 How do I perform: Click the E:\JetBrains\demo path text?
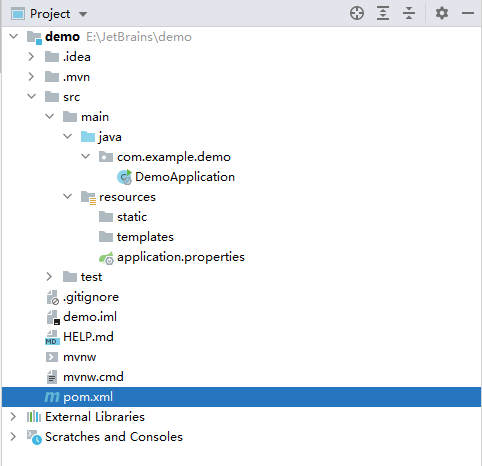[x=139, y=37]
